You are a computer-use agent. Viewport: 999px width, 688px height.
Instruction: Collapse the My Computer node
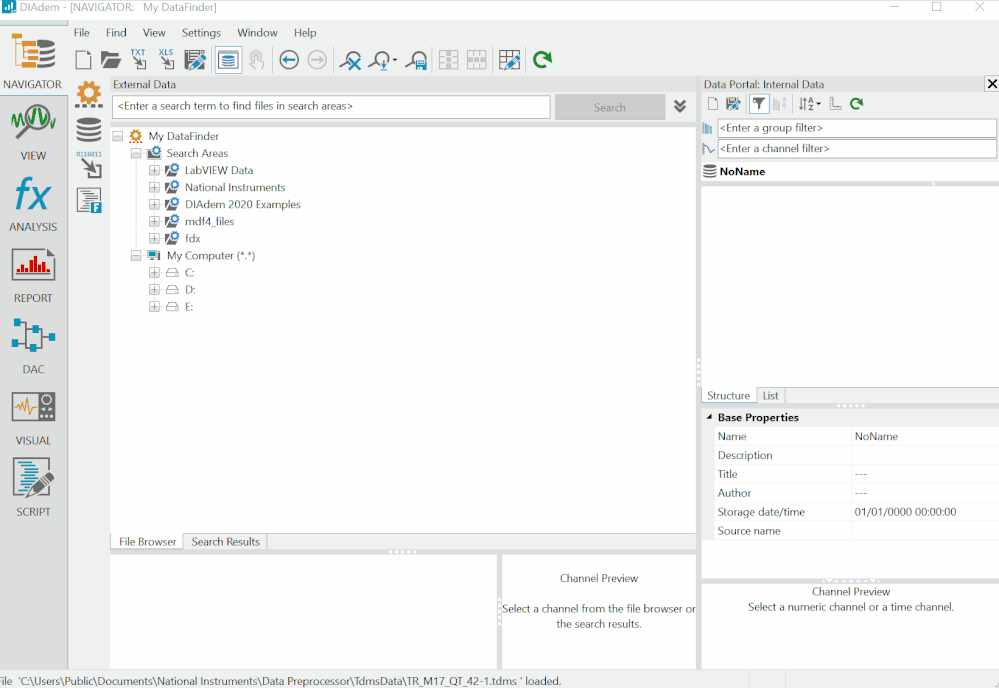pos(136,255)
